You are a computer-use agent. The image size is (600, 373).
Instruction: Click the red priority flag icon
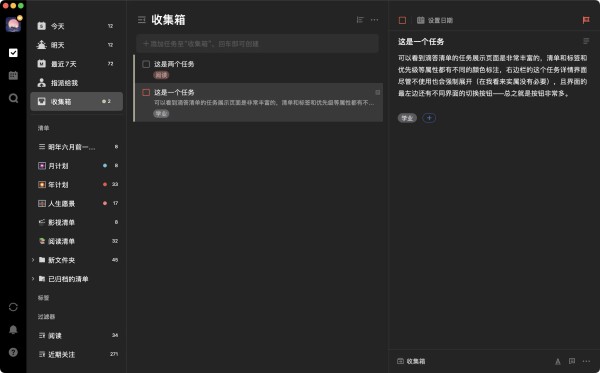(586, 20)
